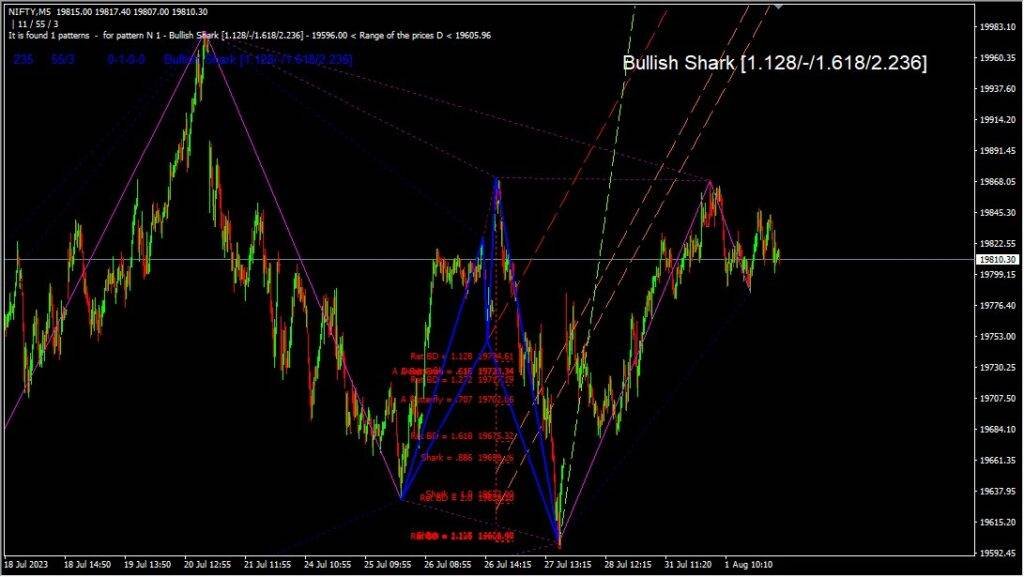Click the white horizontal current price line
Screen dimensions: 1024x577
tap(488, 260)
